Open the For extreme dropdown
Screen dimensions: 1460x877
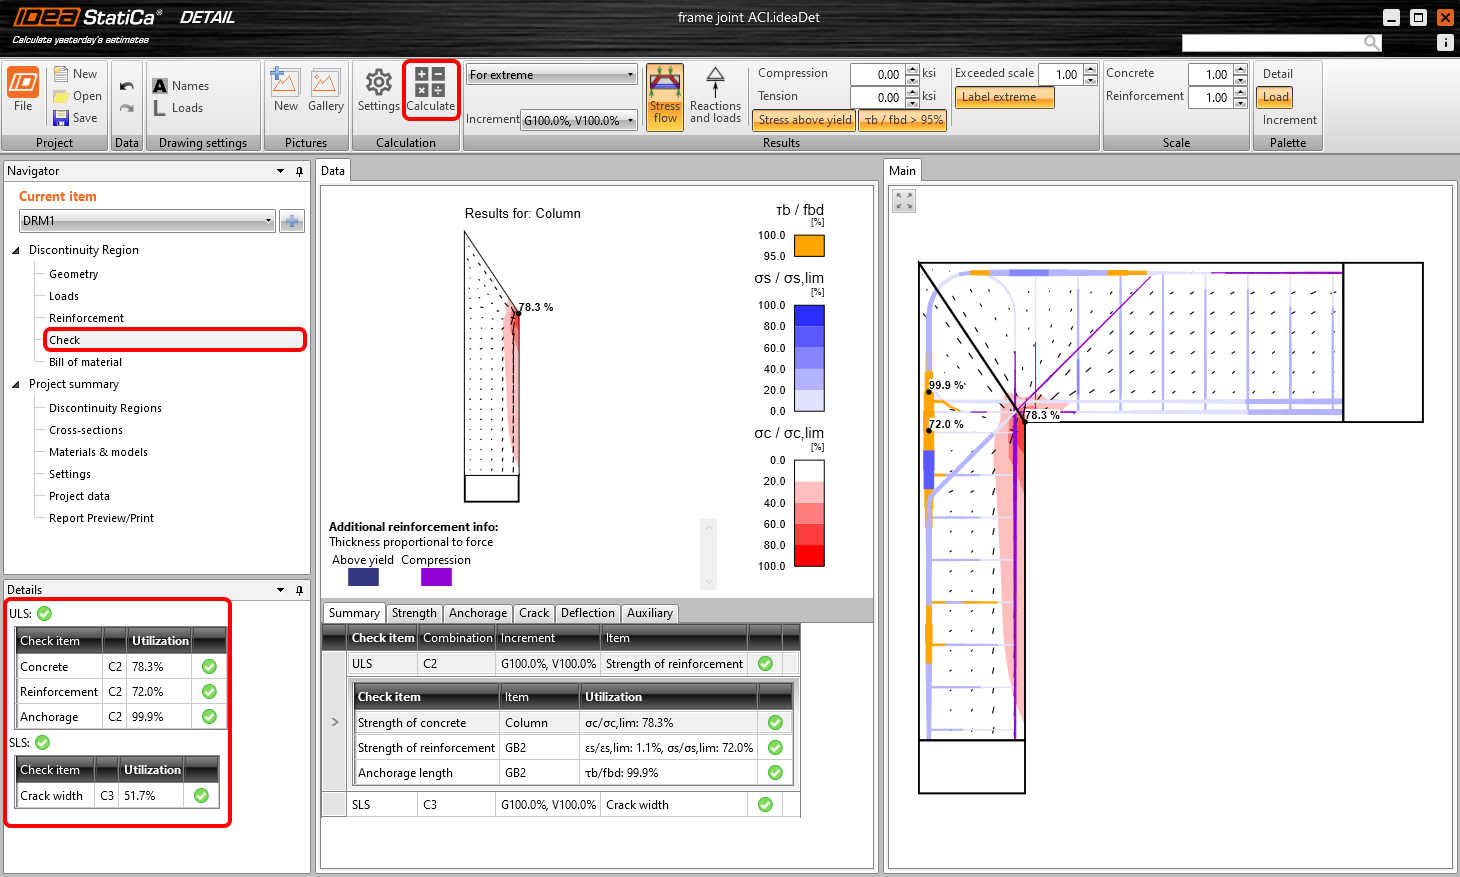click(x=552, y=75)
